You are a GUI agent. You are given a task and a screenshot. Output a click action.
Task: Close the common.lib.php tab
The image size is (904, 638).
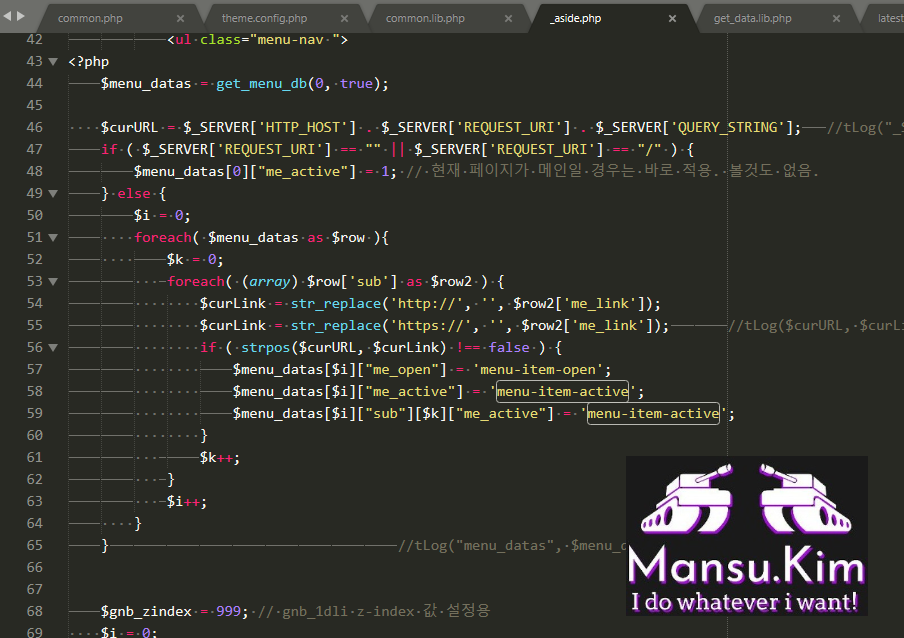(x=508, y=18)
